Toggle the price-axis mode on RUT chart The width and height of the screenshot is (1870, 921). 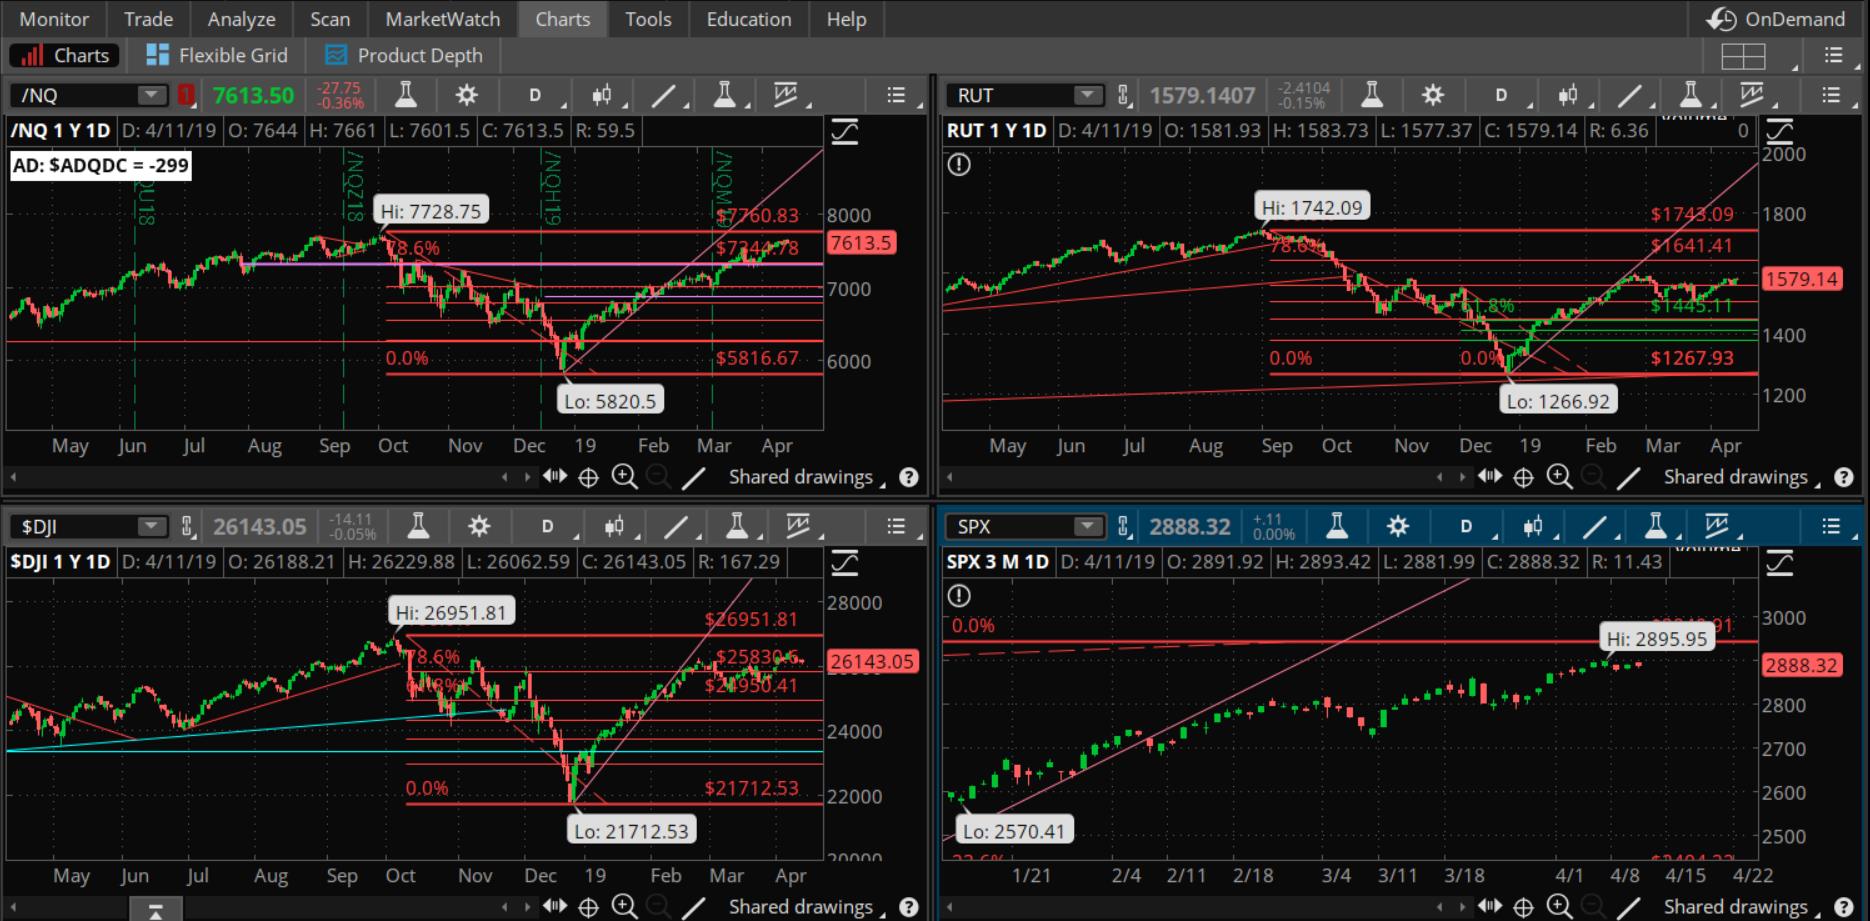(x=1780, y=131)
